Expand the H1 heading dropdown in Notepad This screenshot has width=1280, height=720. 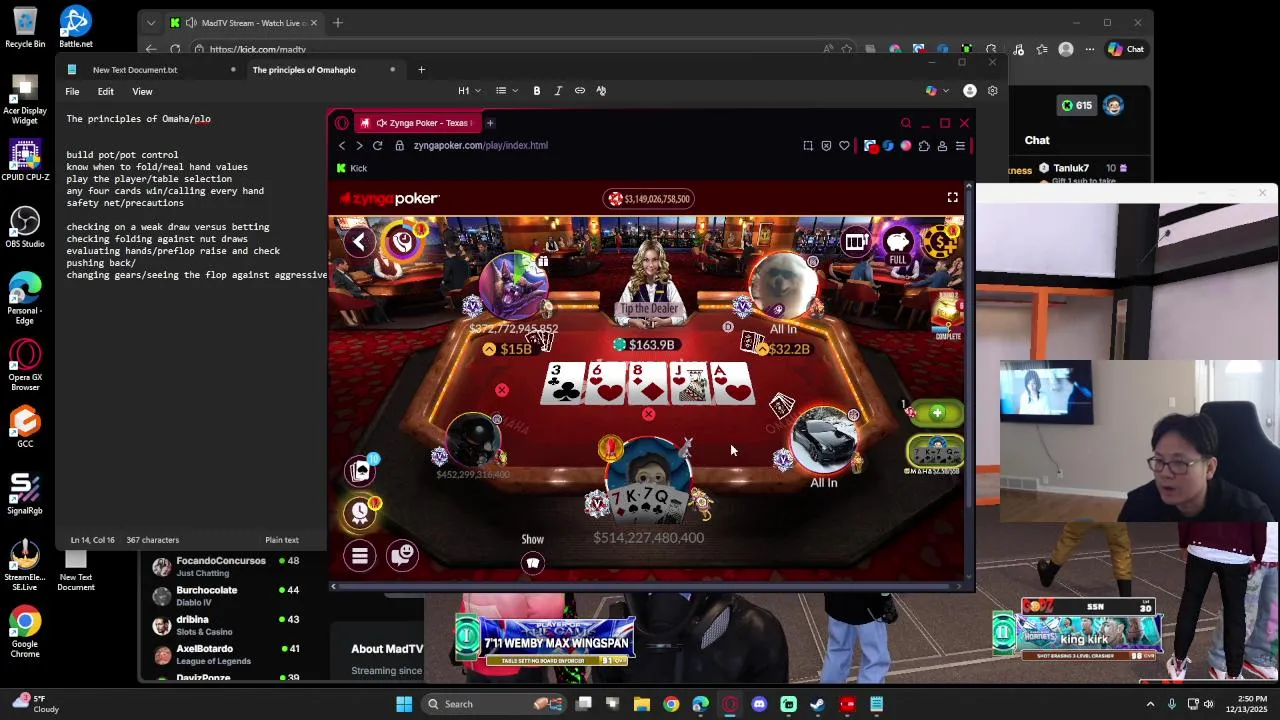tap(469, 91)
